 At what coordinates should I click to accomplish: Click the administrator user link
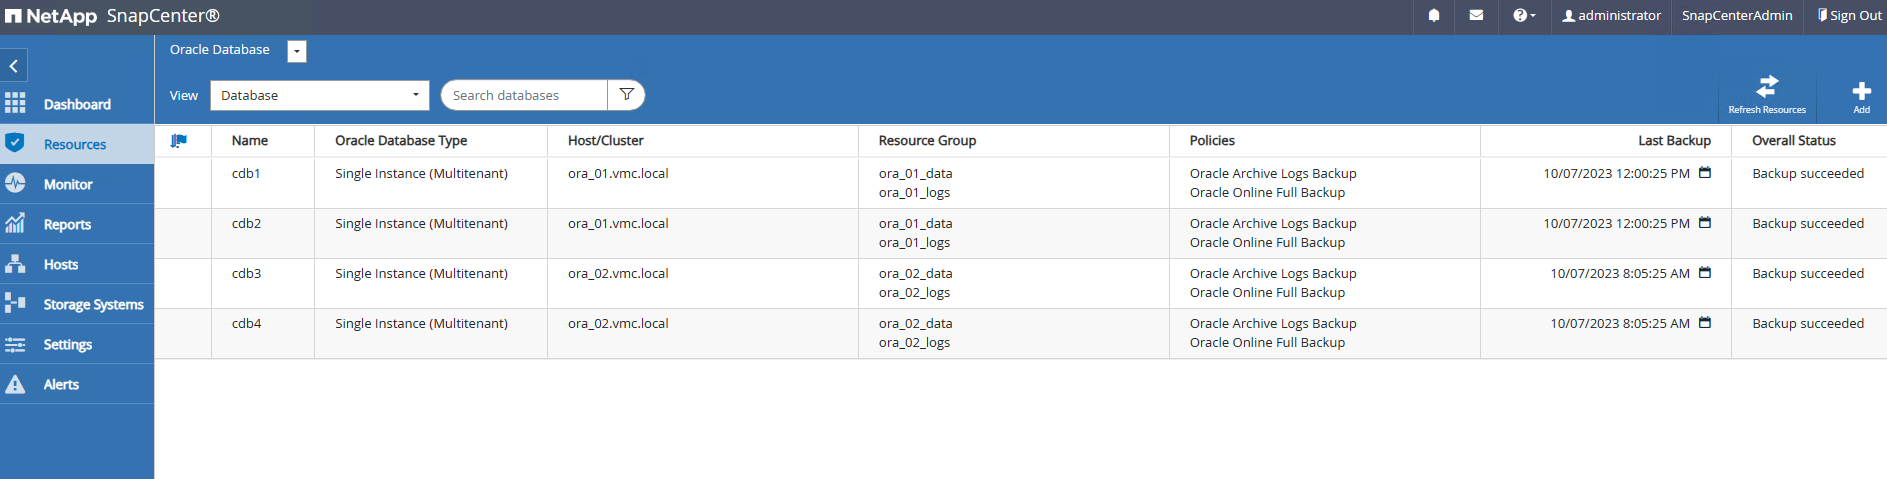click(1611, 16)
